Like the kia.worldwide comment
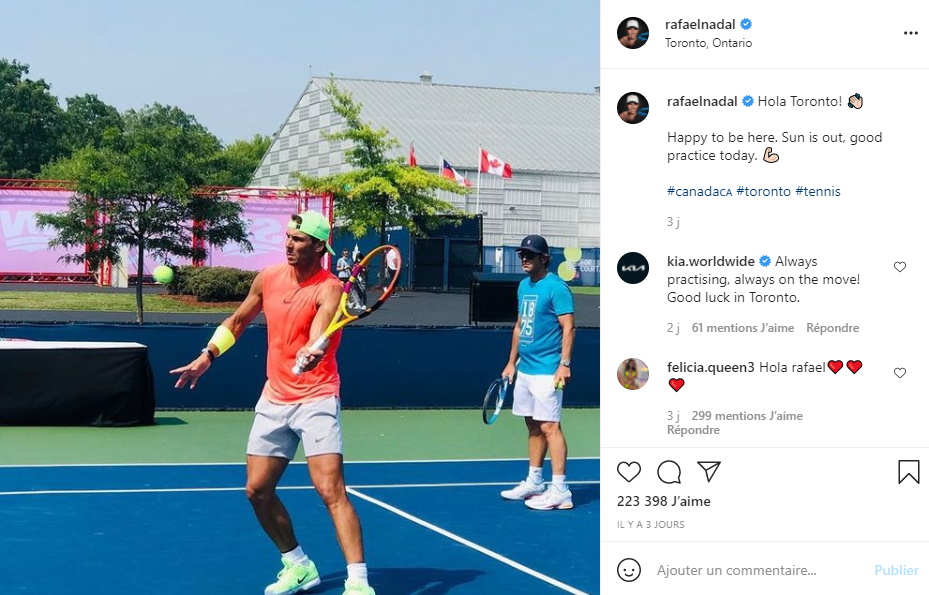The image size is (929, 595). 900,267
